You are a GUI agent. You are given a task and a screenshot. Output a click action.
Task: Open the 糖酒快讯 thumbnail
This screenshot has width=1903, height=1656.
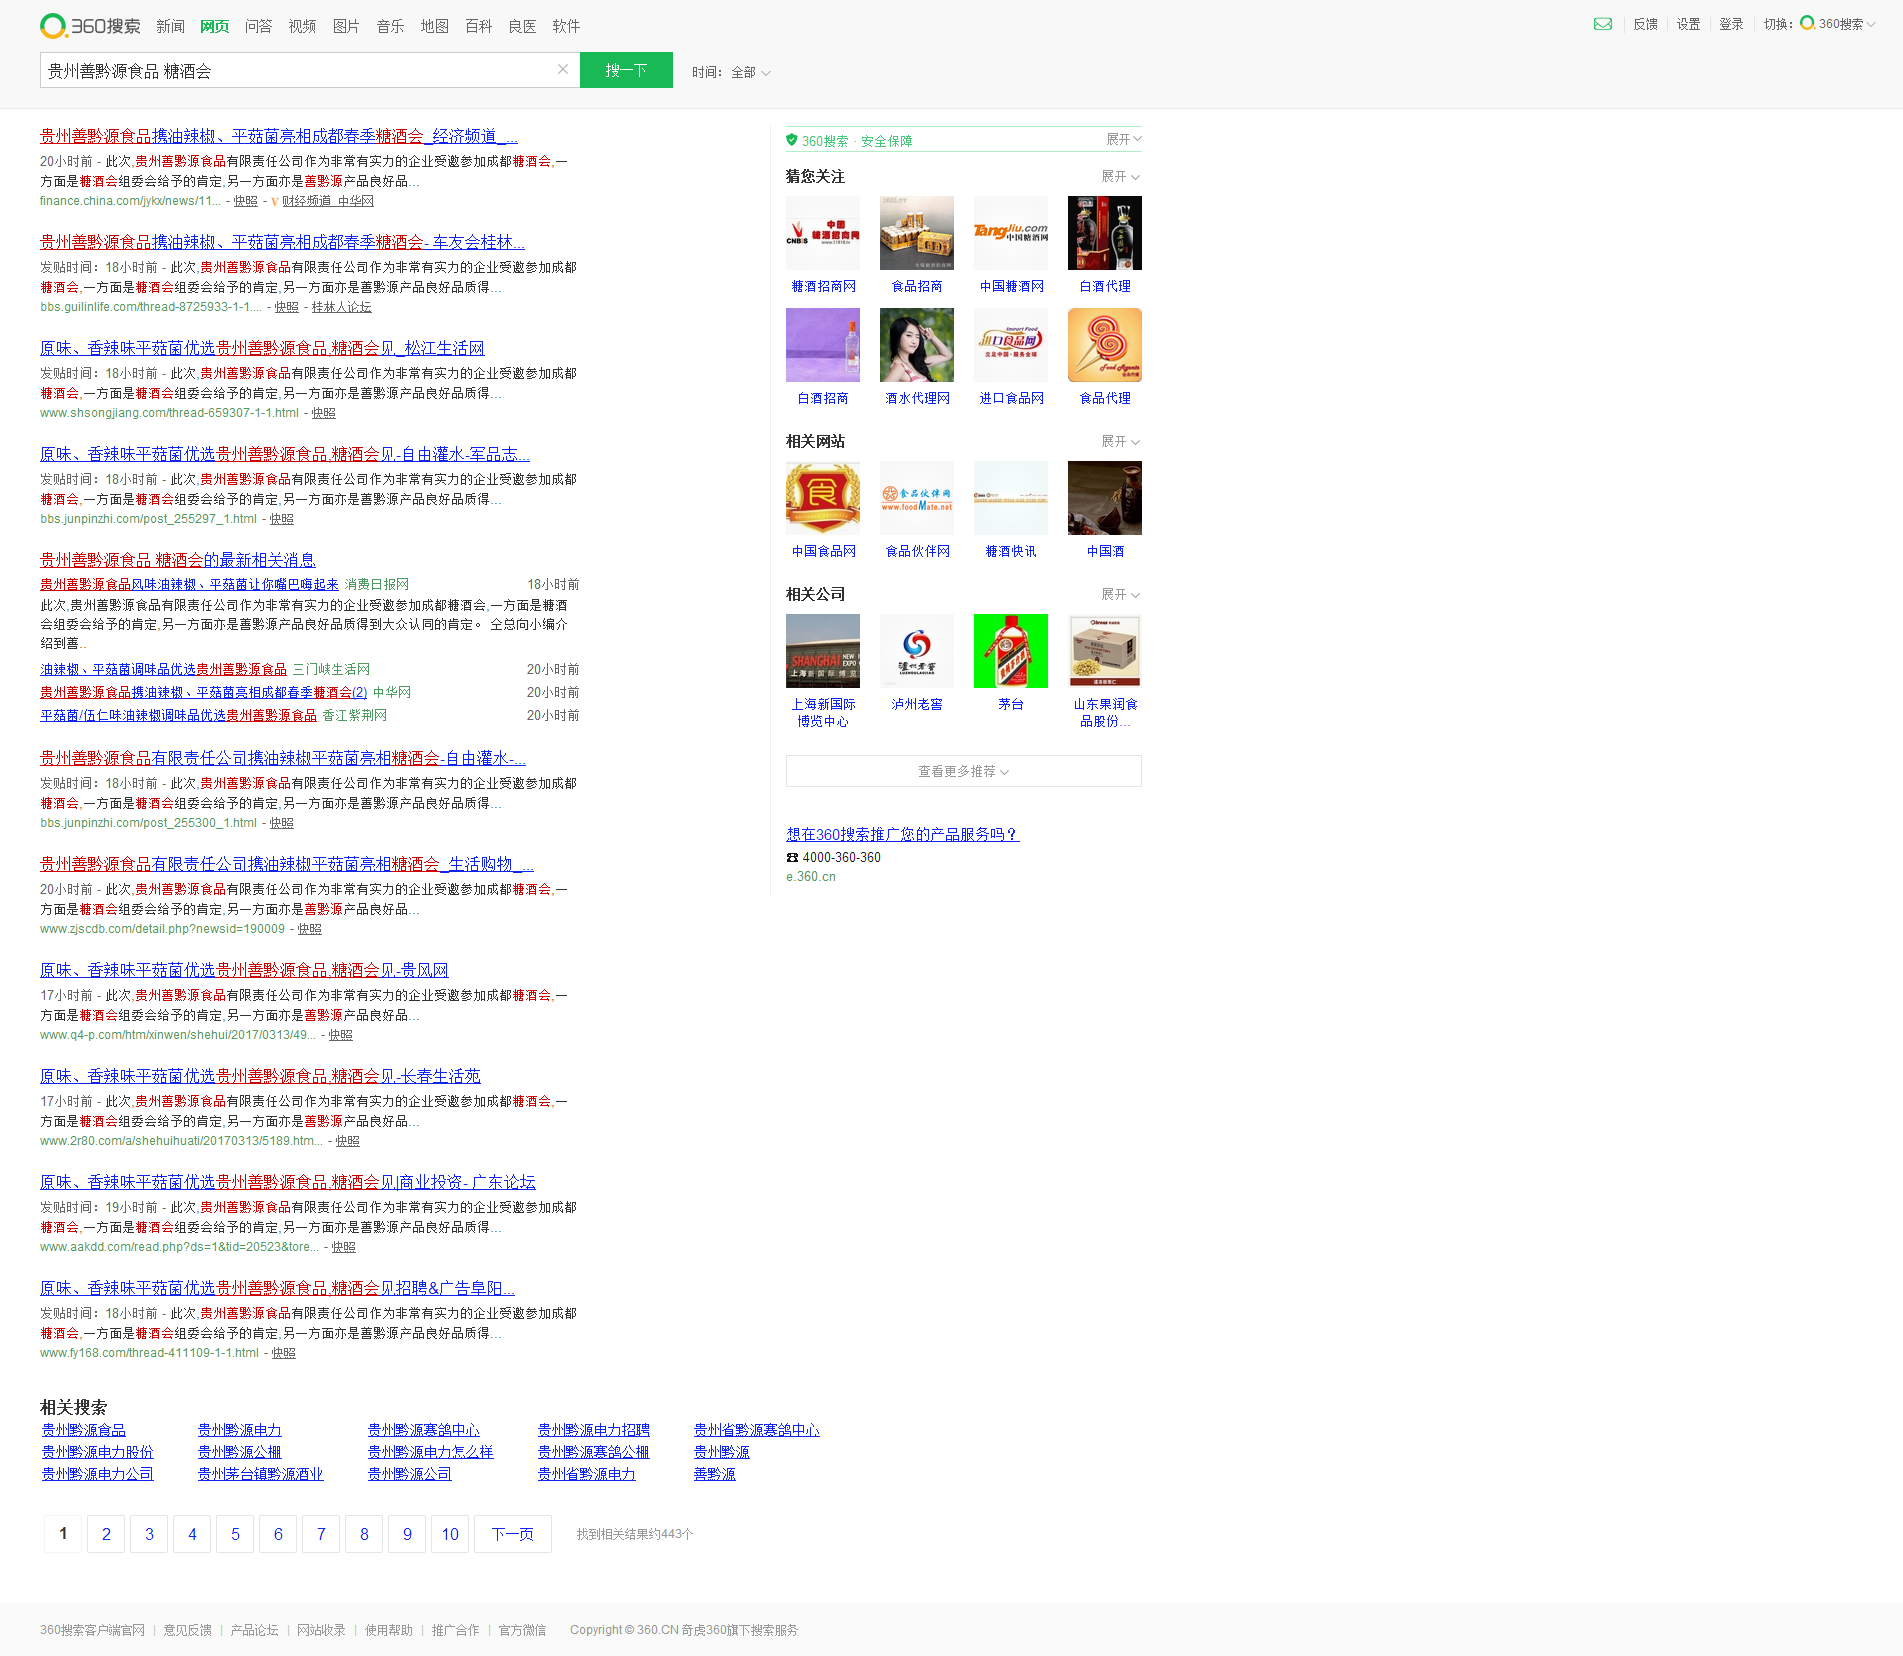[x=1011, y=498]
